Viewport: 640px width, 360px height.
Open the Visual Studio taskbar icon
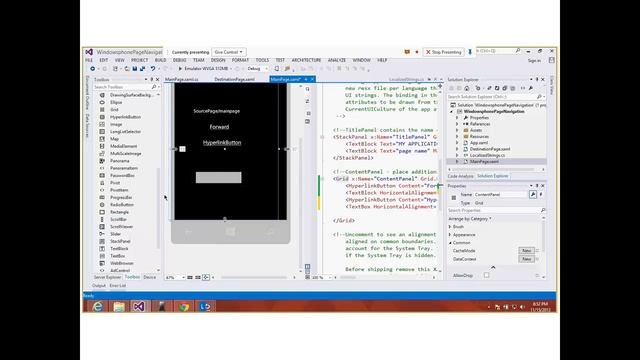point(139,306)
